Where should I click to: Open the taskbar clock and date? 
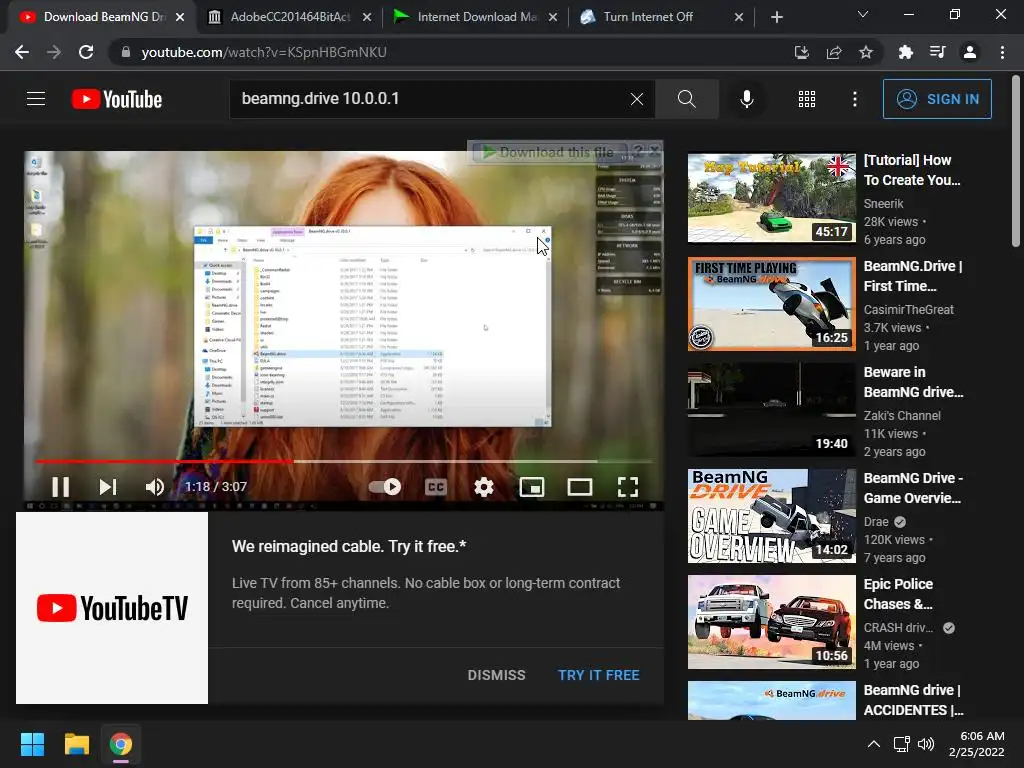[x=977, y=744]
